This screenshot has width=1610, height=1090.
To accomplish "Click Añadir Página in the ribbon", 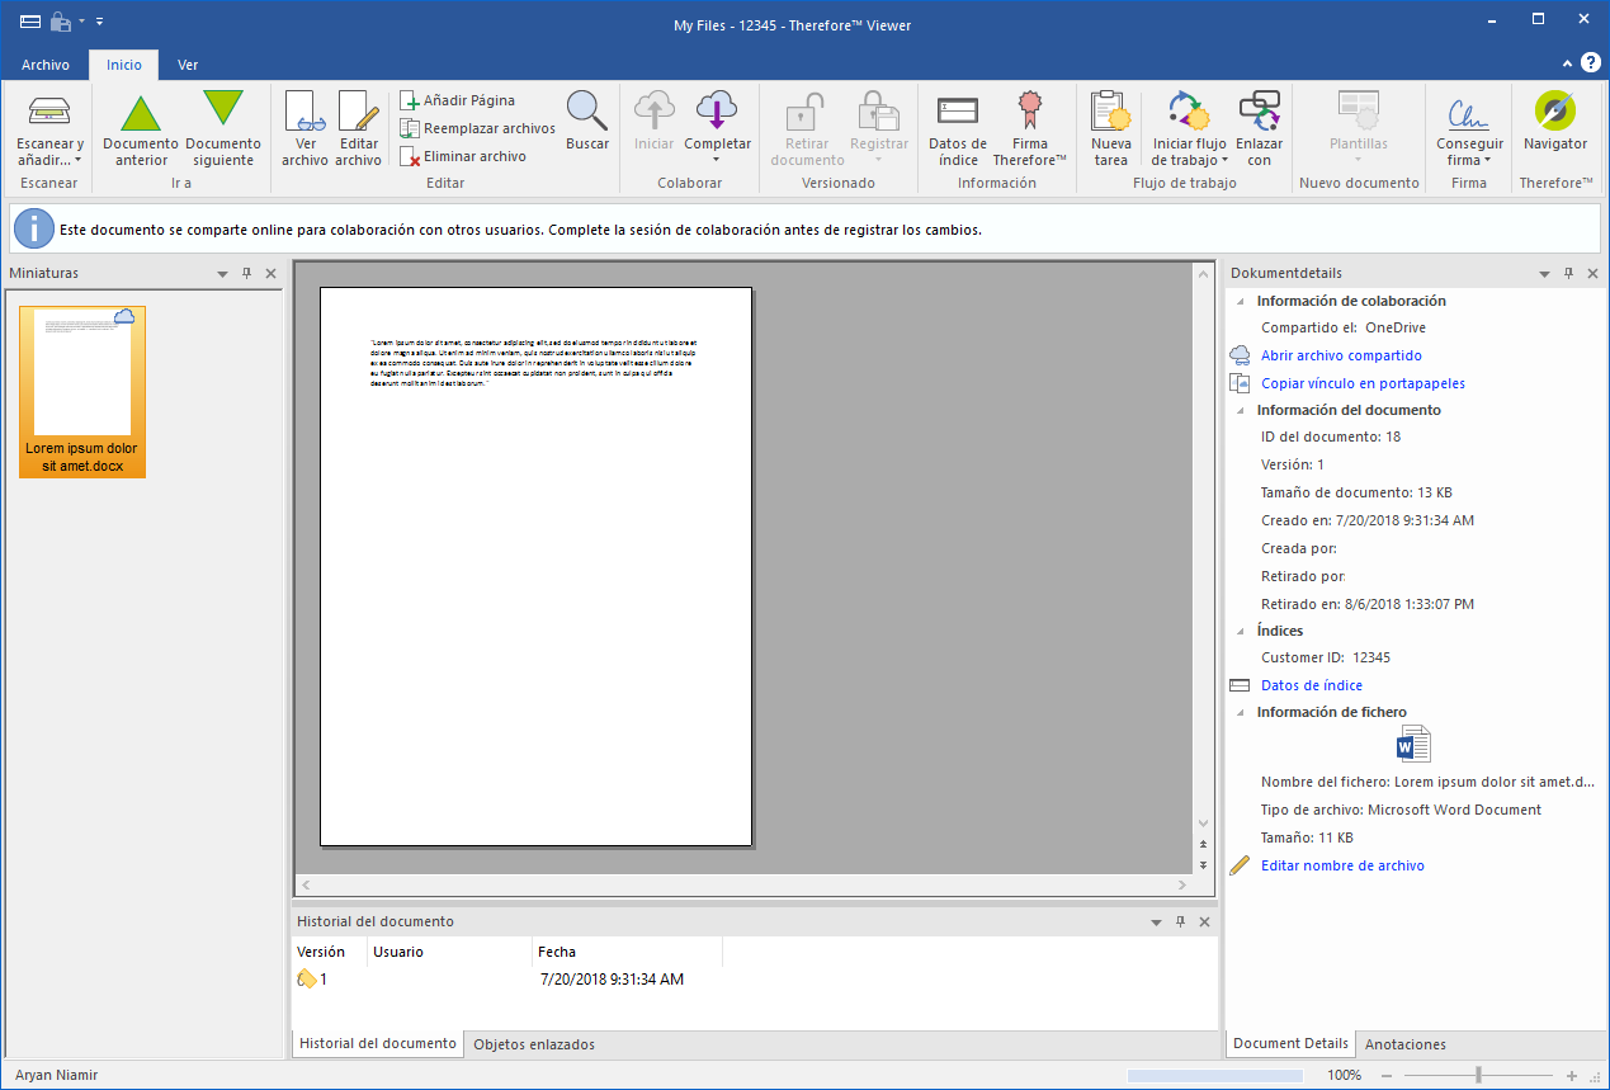I will click(458, 100).
